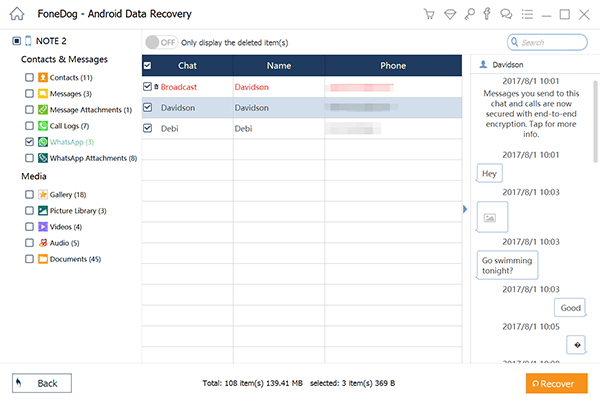
Task: Click the WhatsApp category icon
Action: (x=43, y=142)
